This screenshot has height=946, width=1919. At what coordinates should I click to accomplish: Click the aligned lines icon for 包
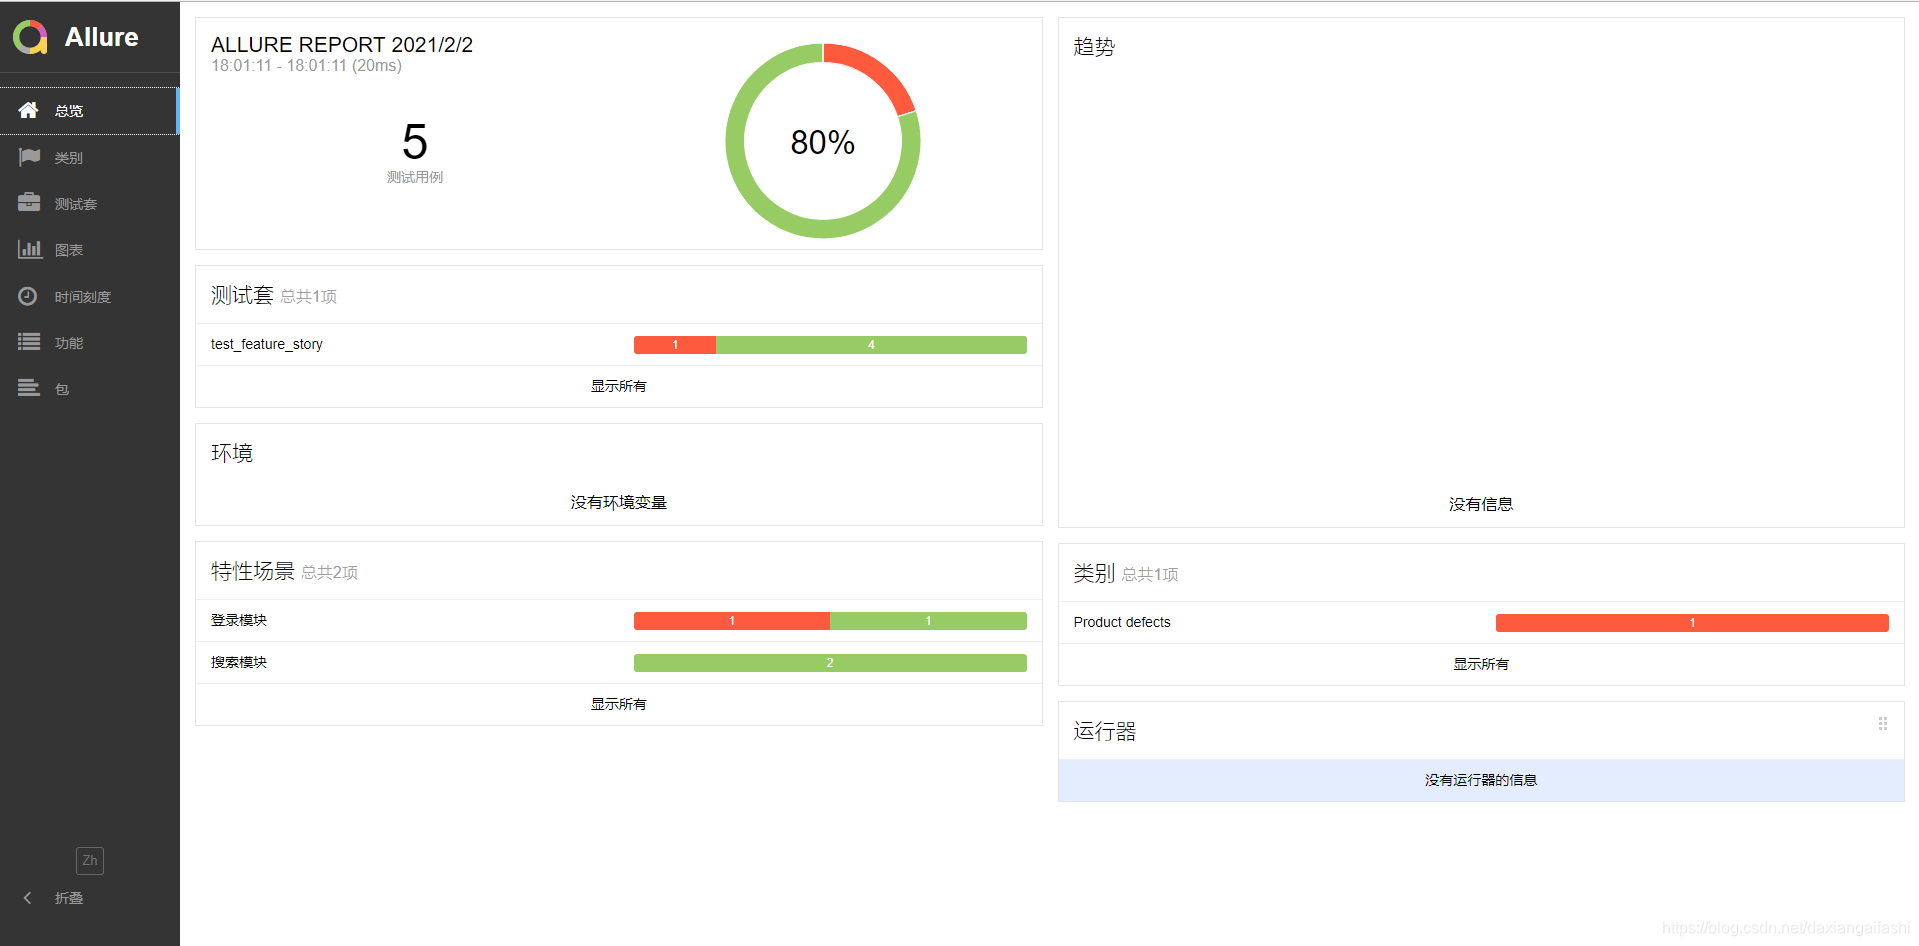29,388
